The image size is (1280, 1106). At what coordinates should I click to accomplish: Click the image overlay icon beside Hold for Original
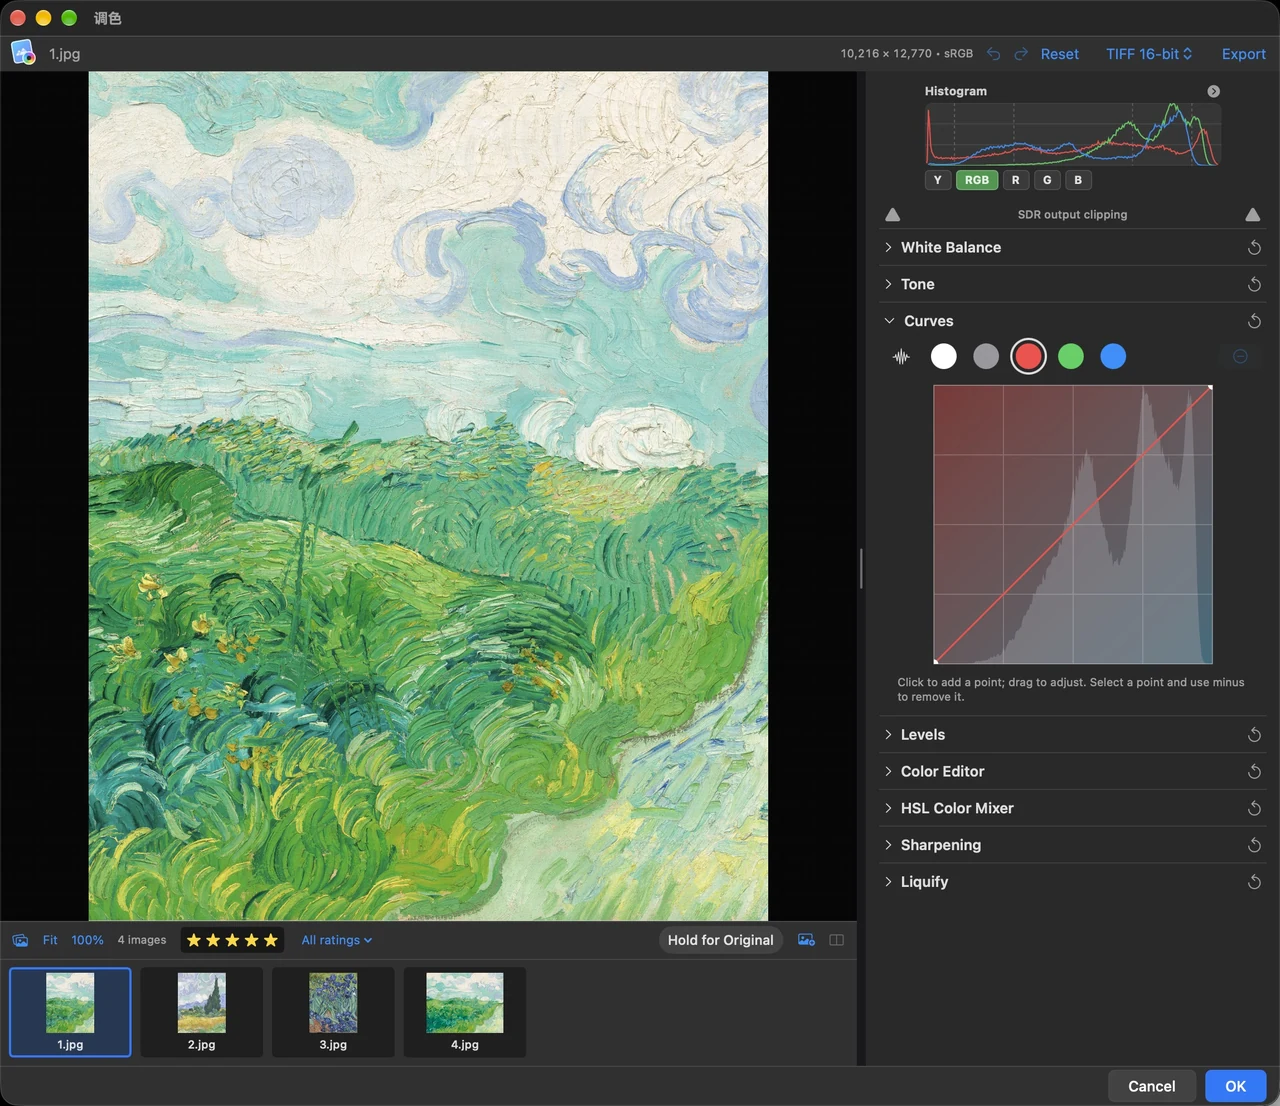806,940
